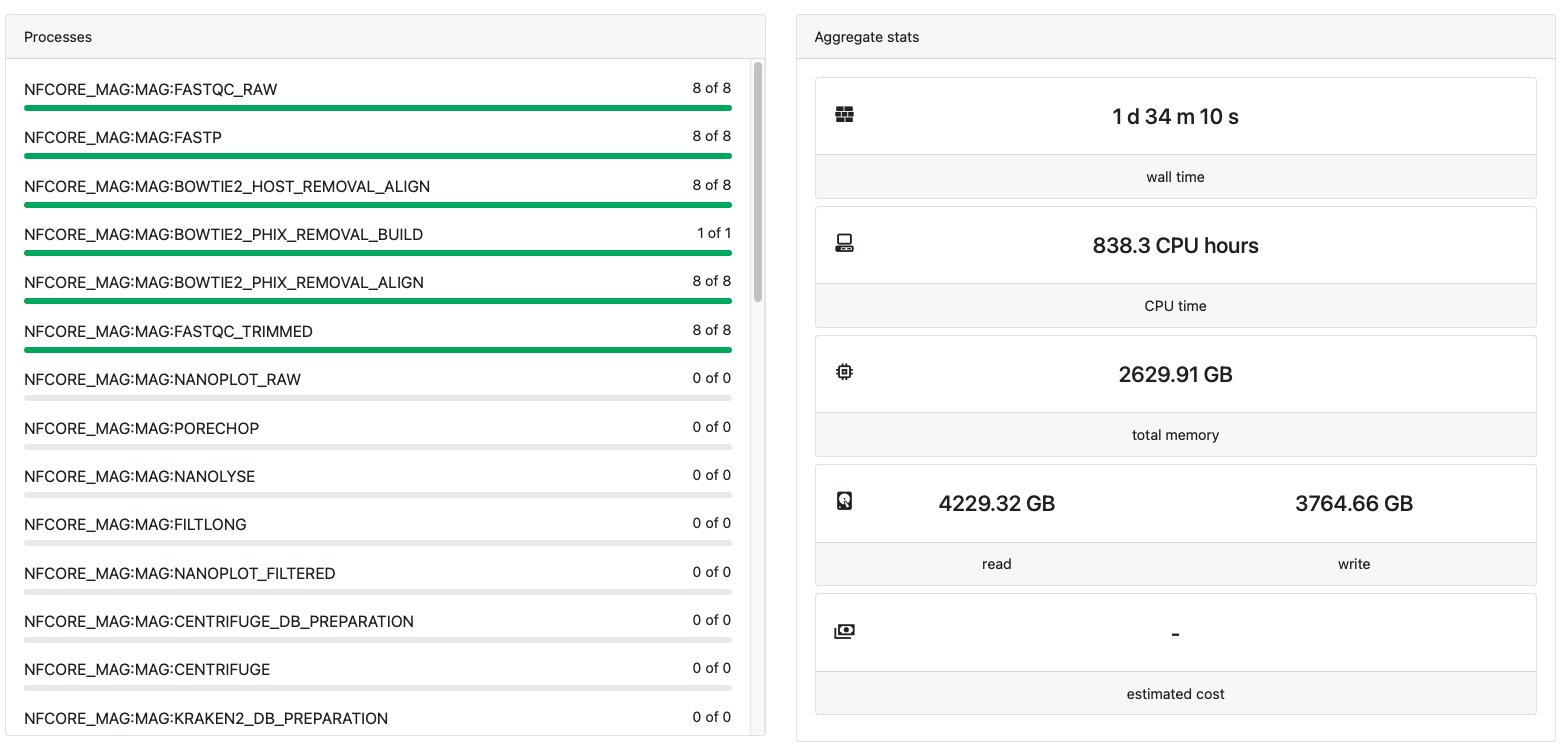Click the 838.3 CPU hours value
The image size is (1565, 753).
point(1176,245)
